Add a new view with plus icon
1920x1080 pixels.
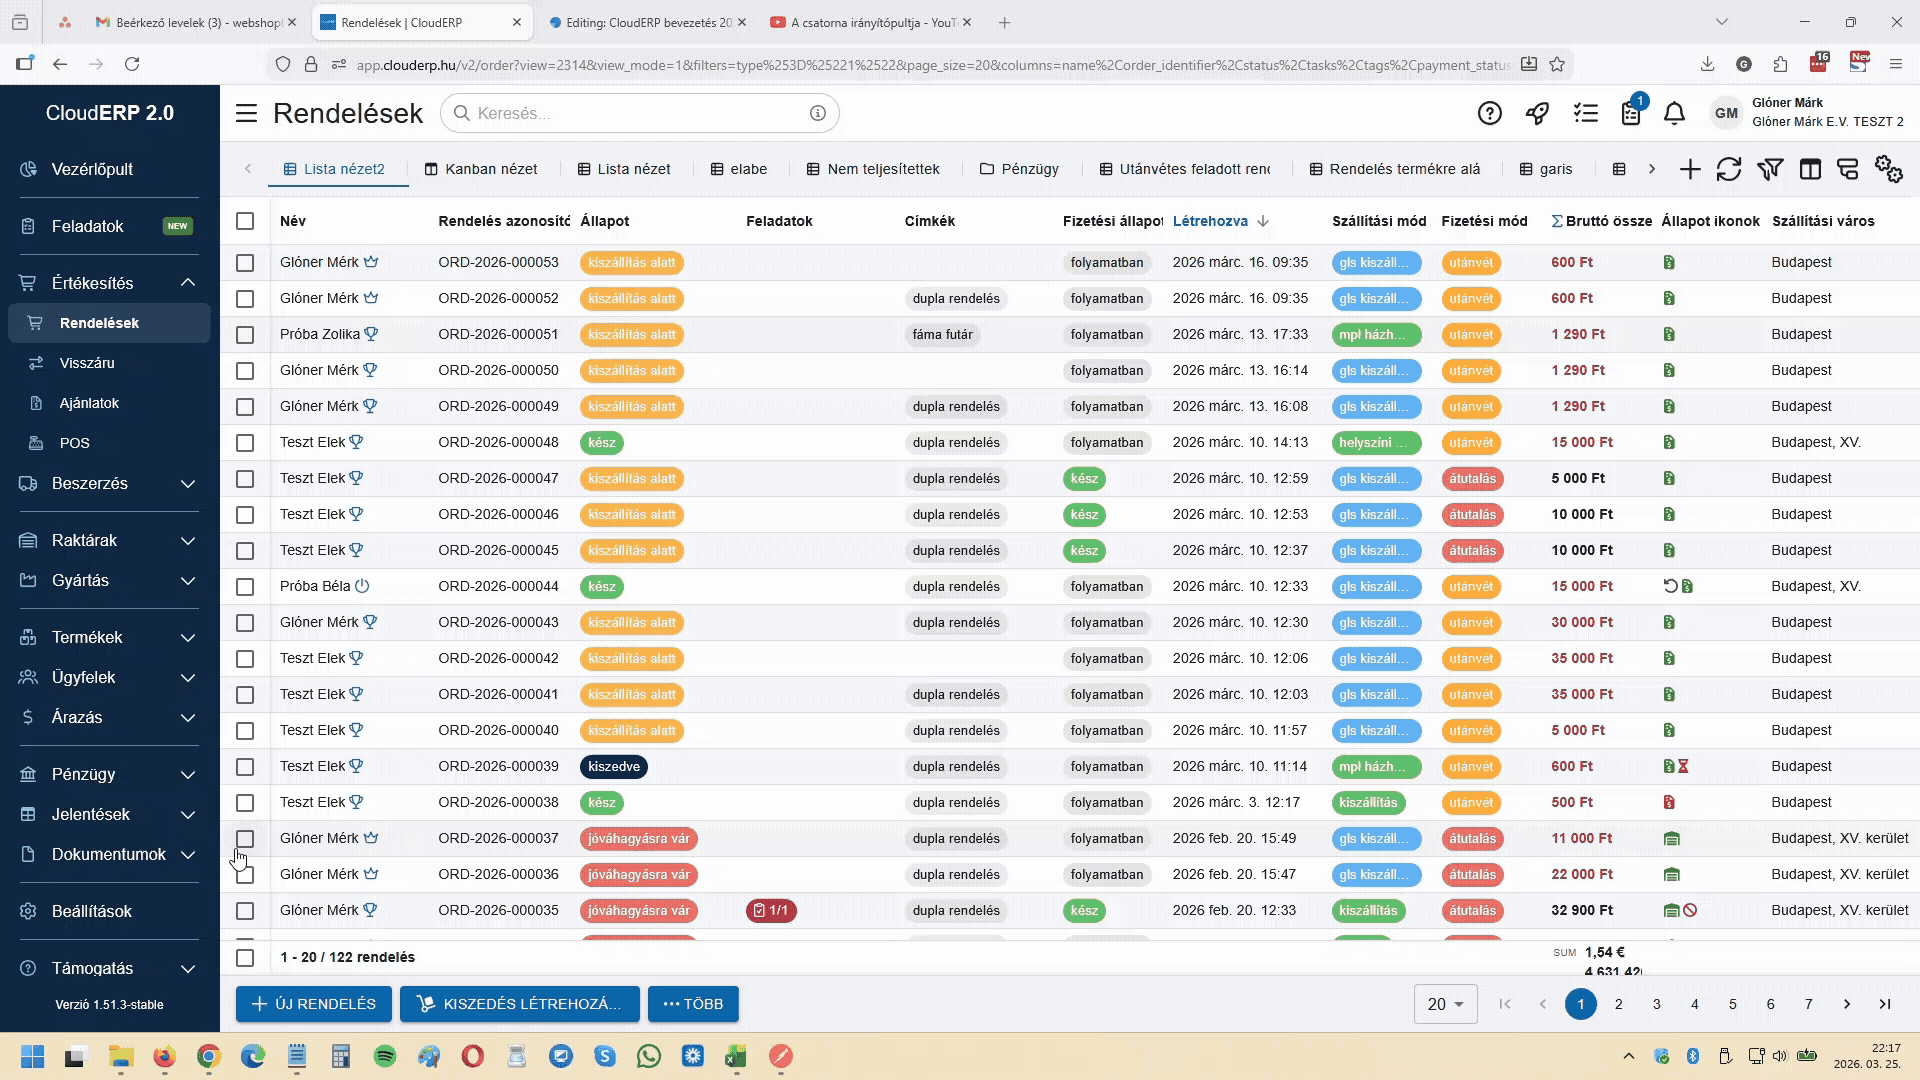coord(1690,169)
